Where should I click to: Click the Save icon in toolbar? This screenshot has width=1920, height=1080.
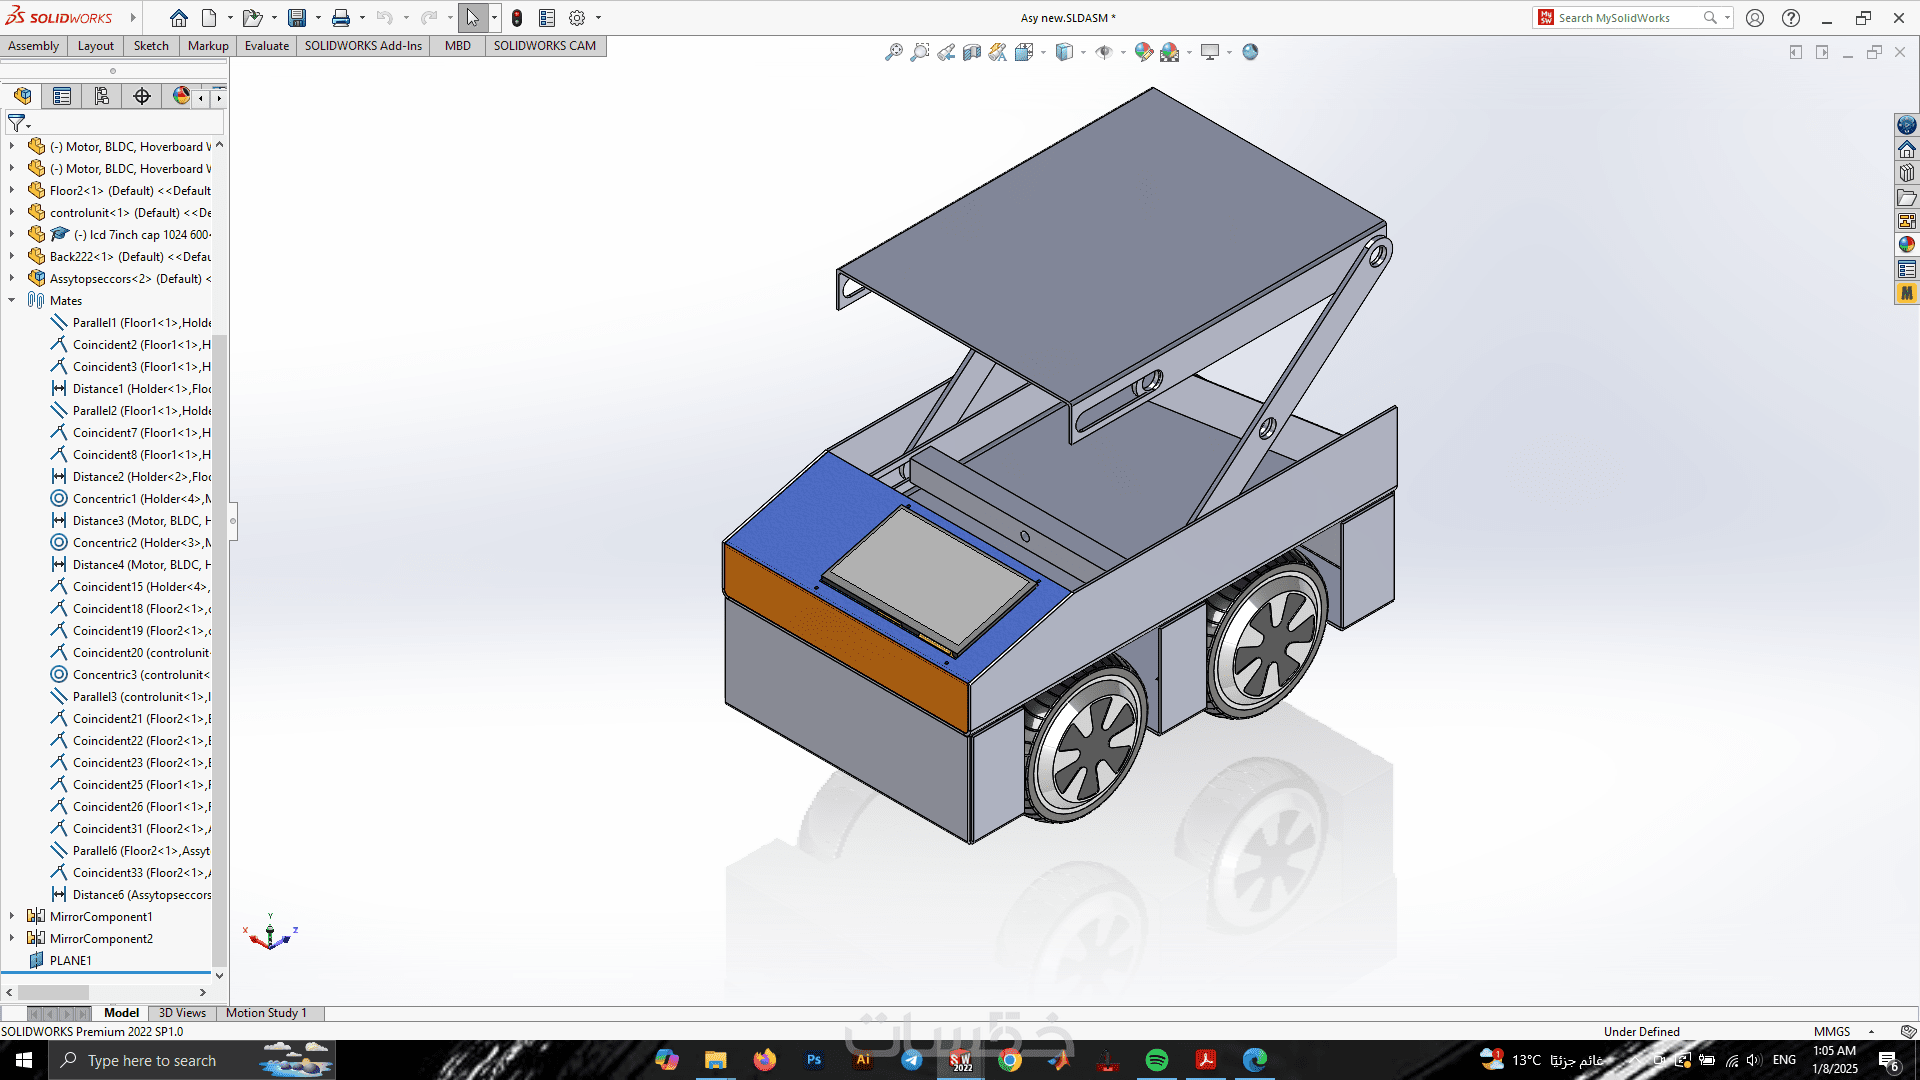point(297,18)
